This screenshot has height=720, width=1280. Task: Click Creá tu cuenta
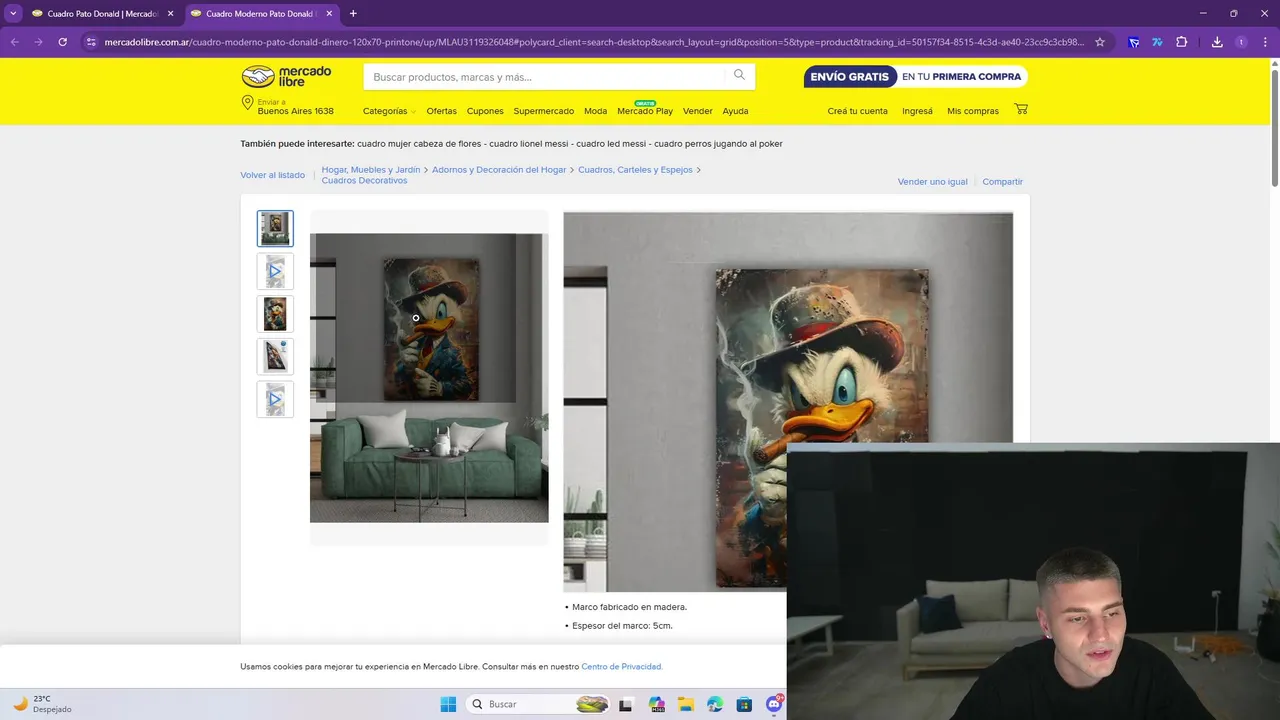857,111
